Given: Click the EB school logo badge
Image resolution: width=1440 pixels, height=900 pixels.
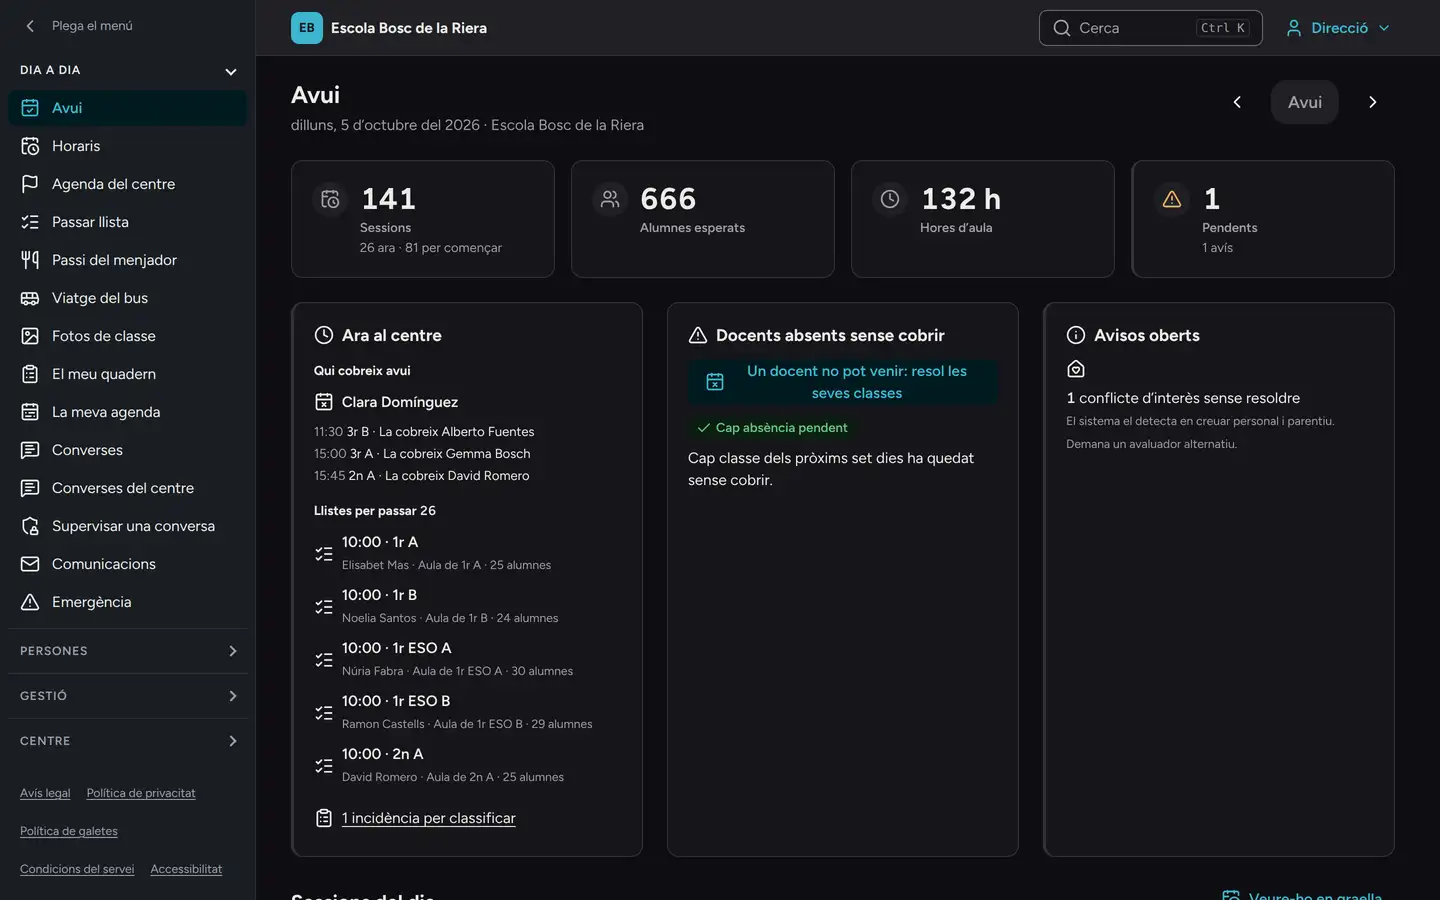Looking at the screenshot, I should point(307,28).
